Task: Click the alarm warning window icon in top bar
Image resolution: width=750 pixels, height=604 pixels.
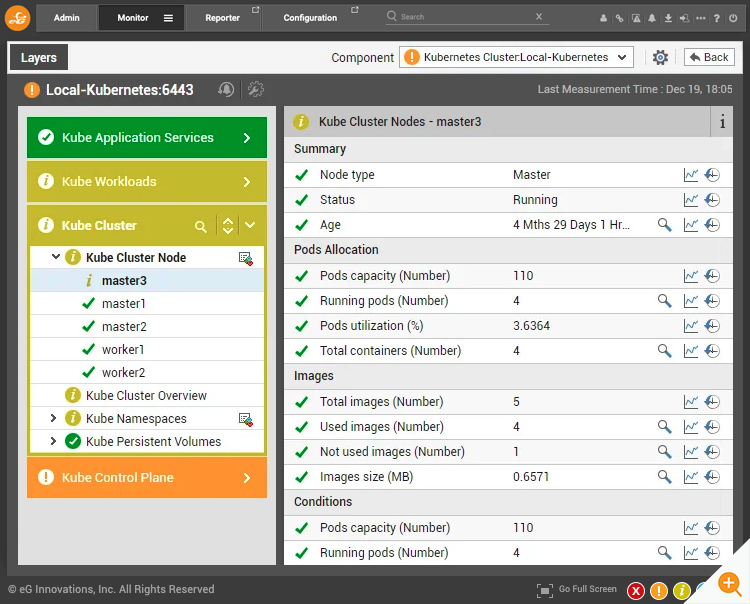Action: pos(636,18)
